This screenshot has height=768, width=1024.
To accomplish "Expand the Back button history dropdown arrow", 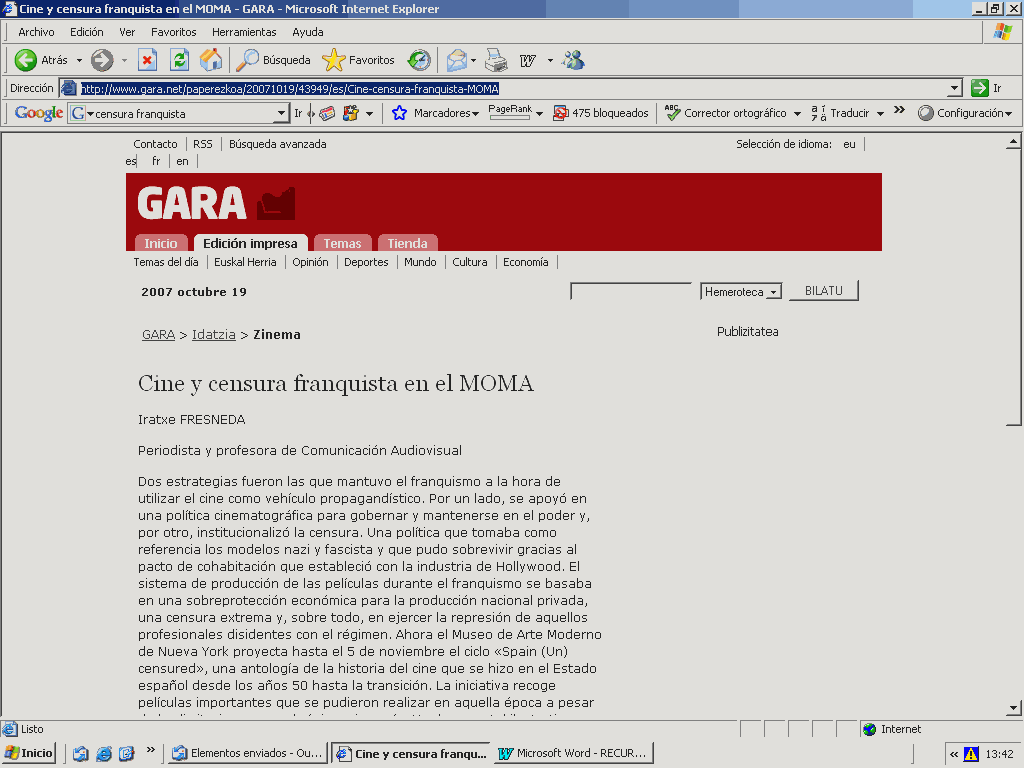I will click(79, 60).
